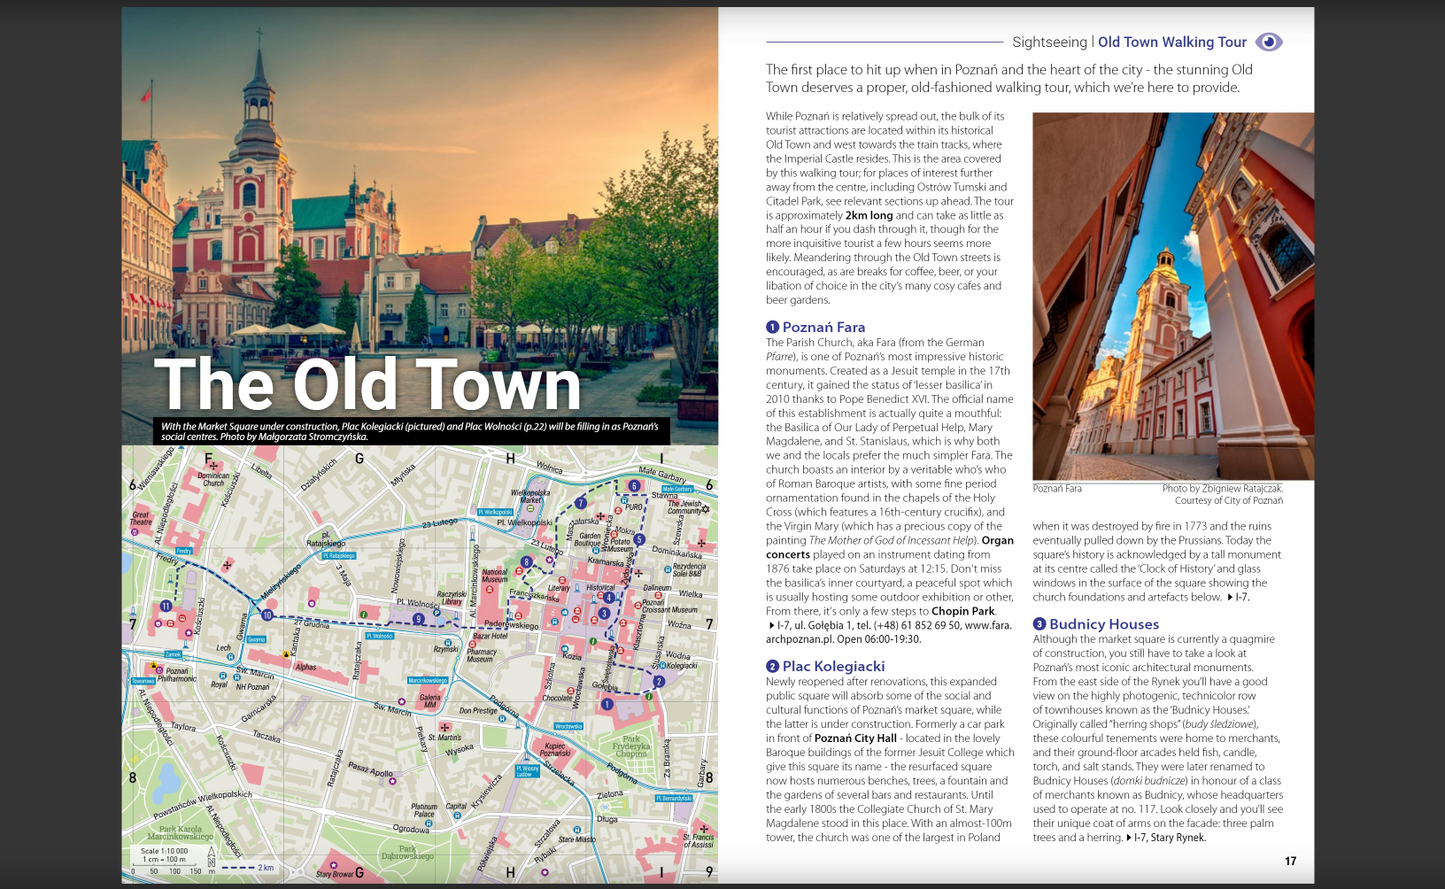The height and width of the screenshot is (889, 1445).
Task: Click the numbered 3 bullet beside Budnicy Houses heading
Action: (1039, 624)
